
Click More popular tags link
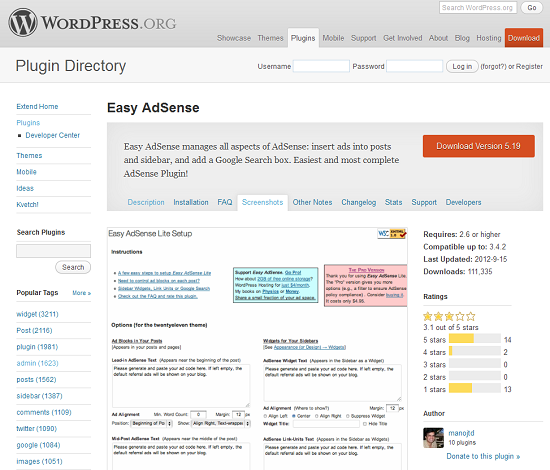point(81,293)
